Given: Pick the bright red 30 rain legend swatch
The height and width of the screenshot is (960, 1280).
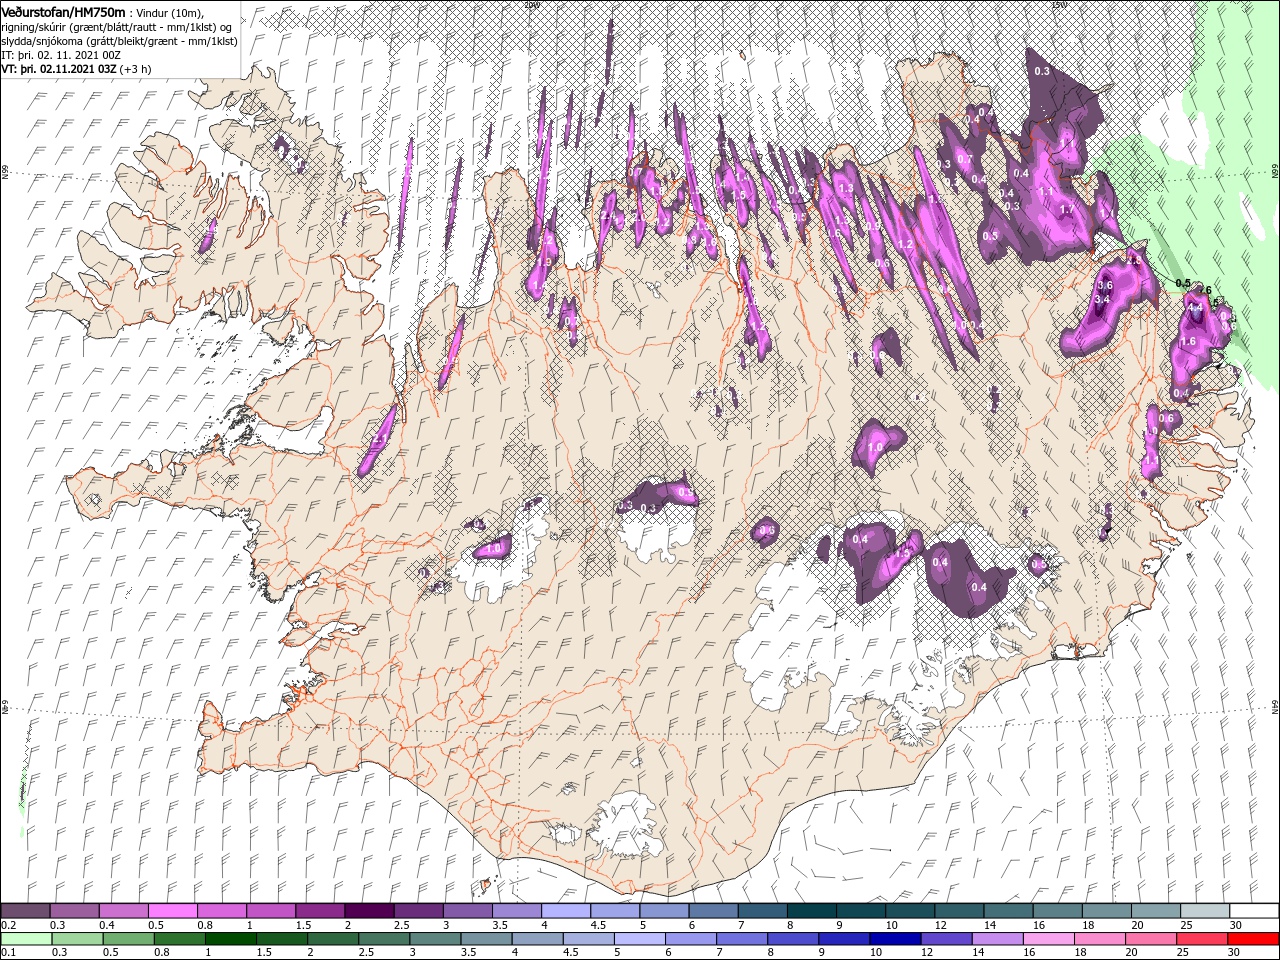Looking at the screenshot, I should (x=1254, y=939).
